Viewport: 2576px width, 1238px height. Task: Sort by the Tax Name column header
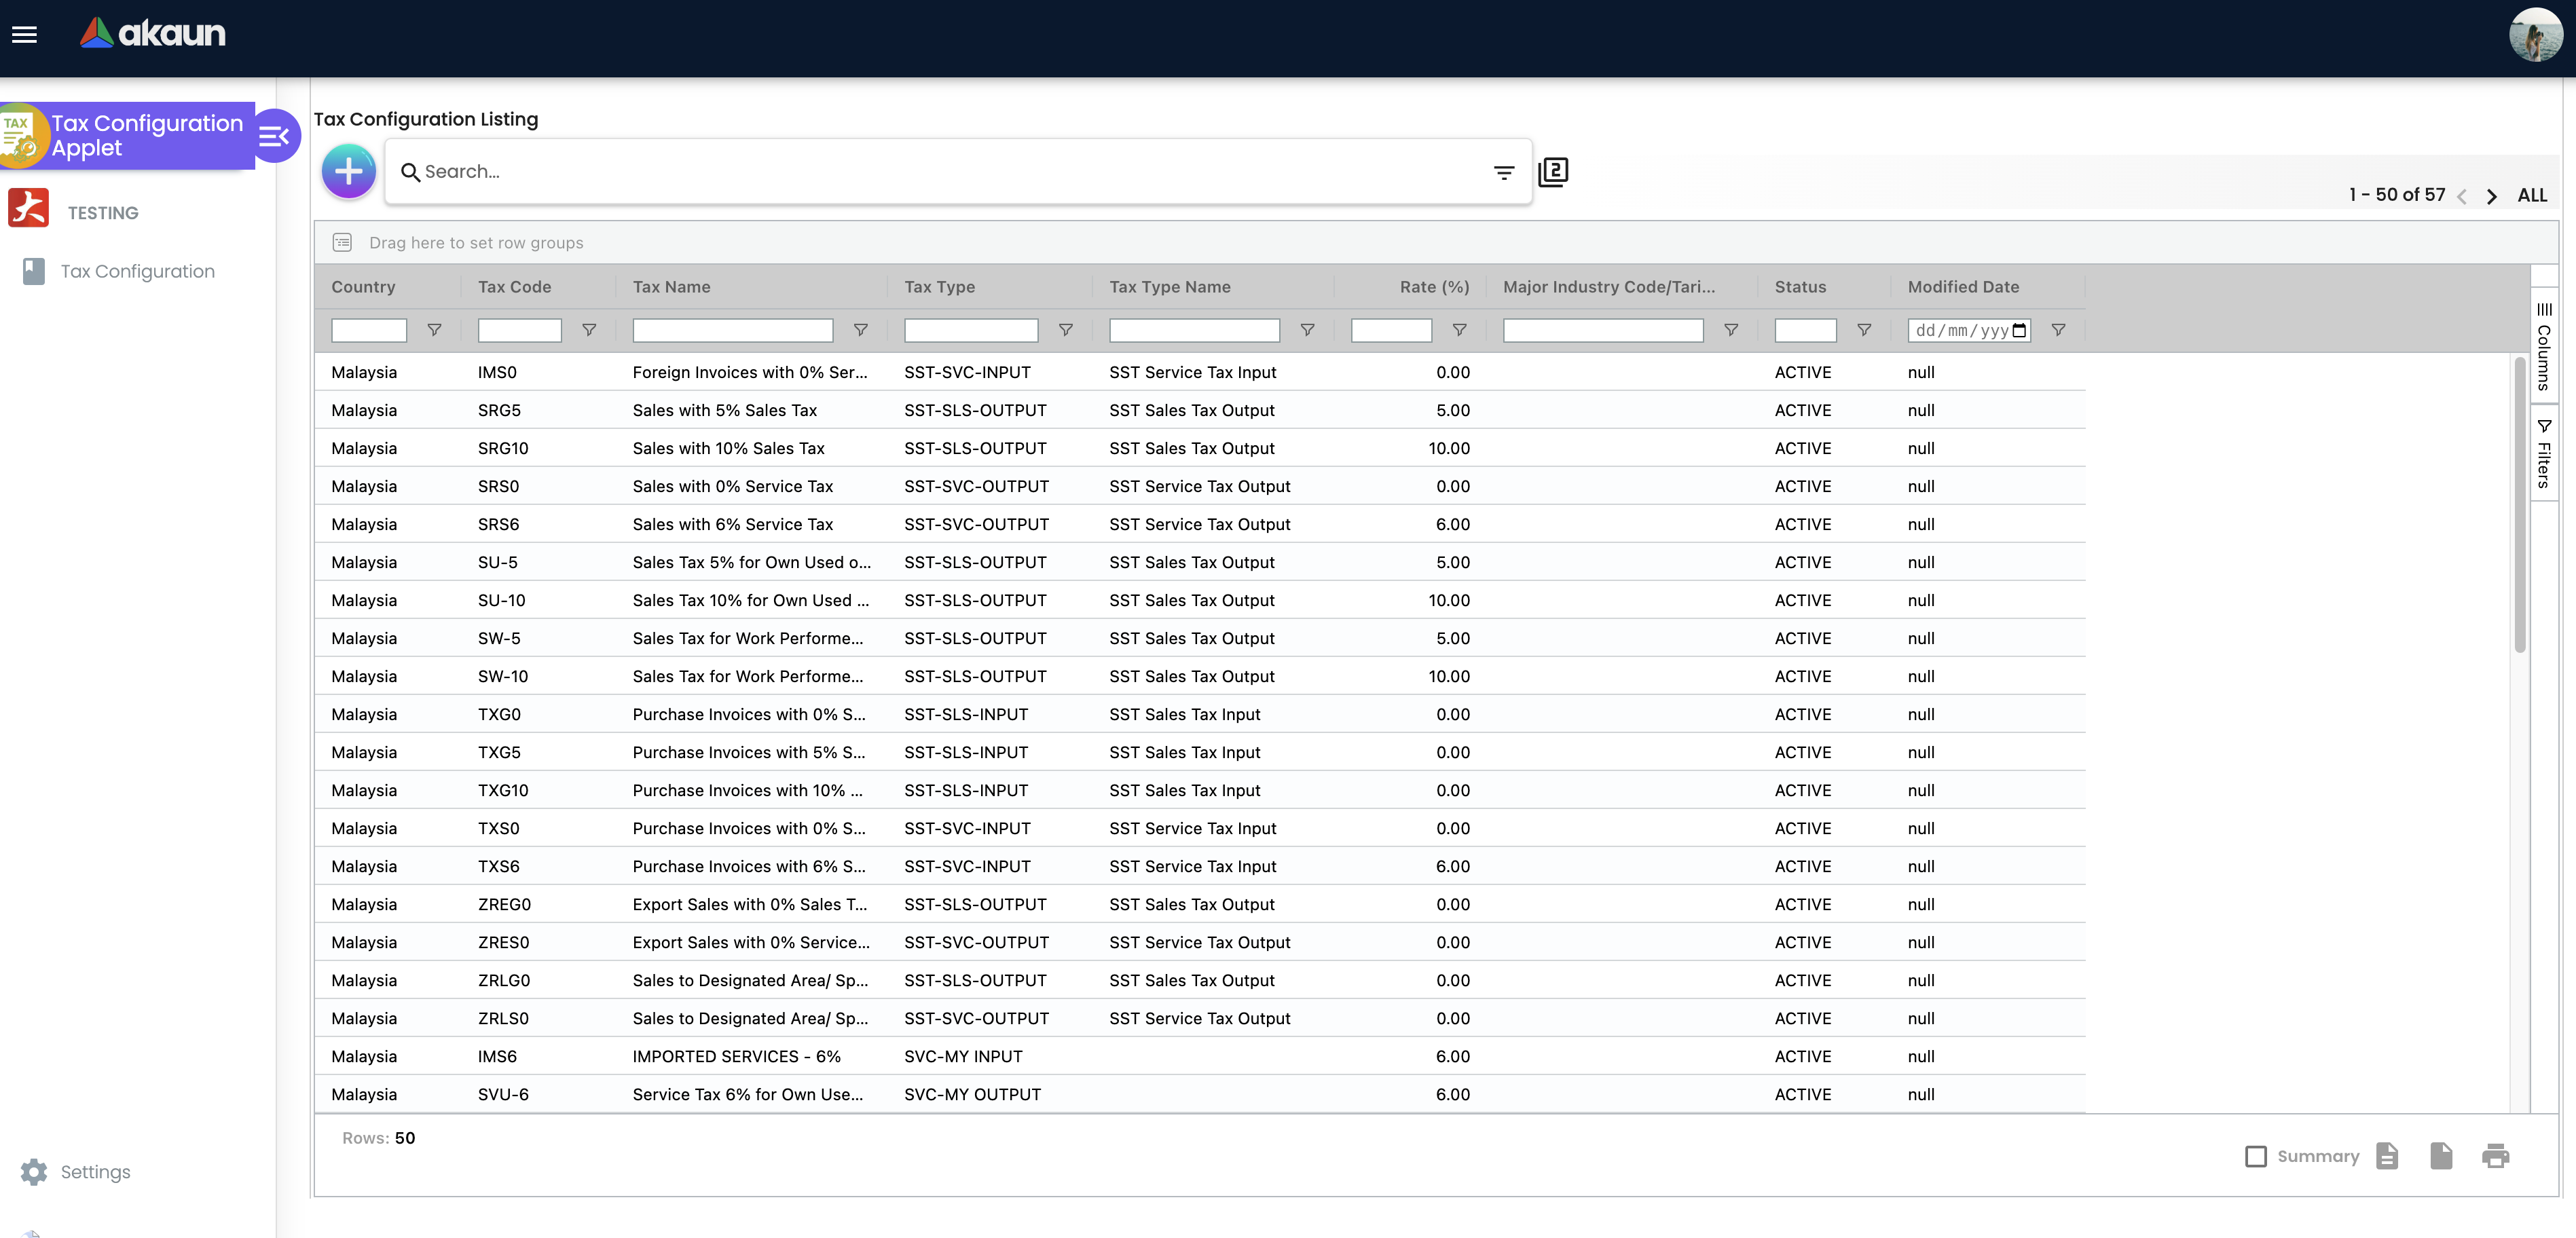(x=671, y=286)
